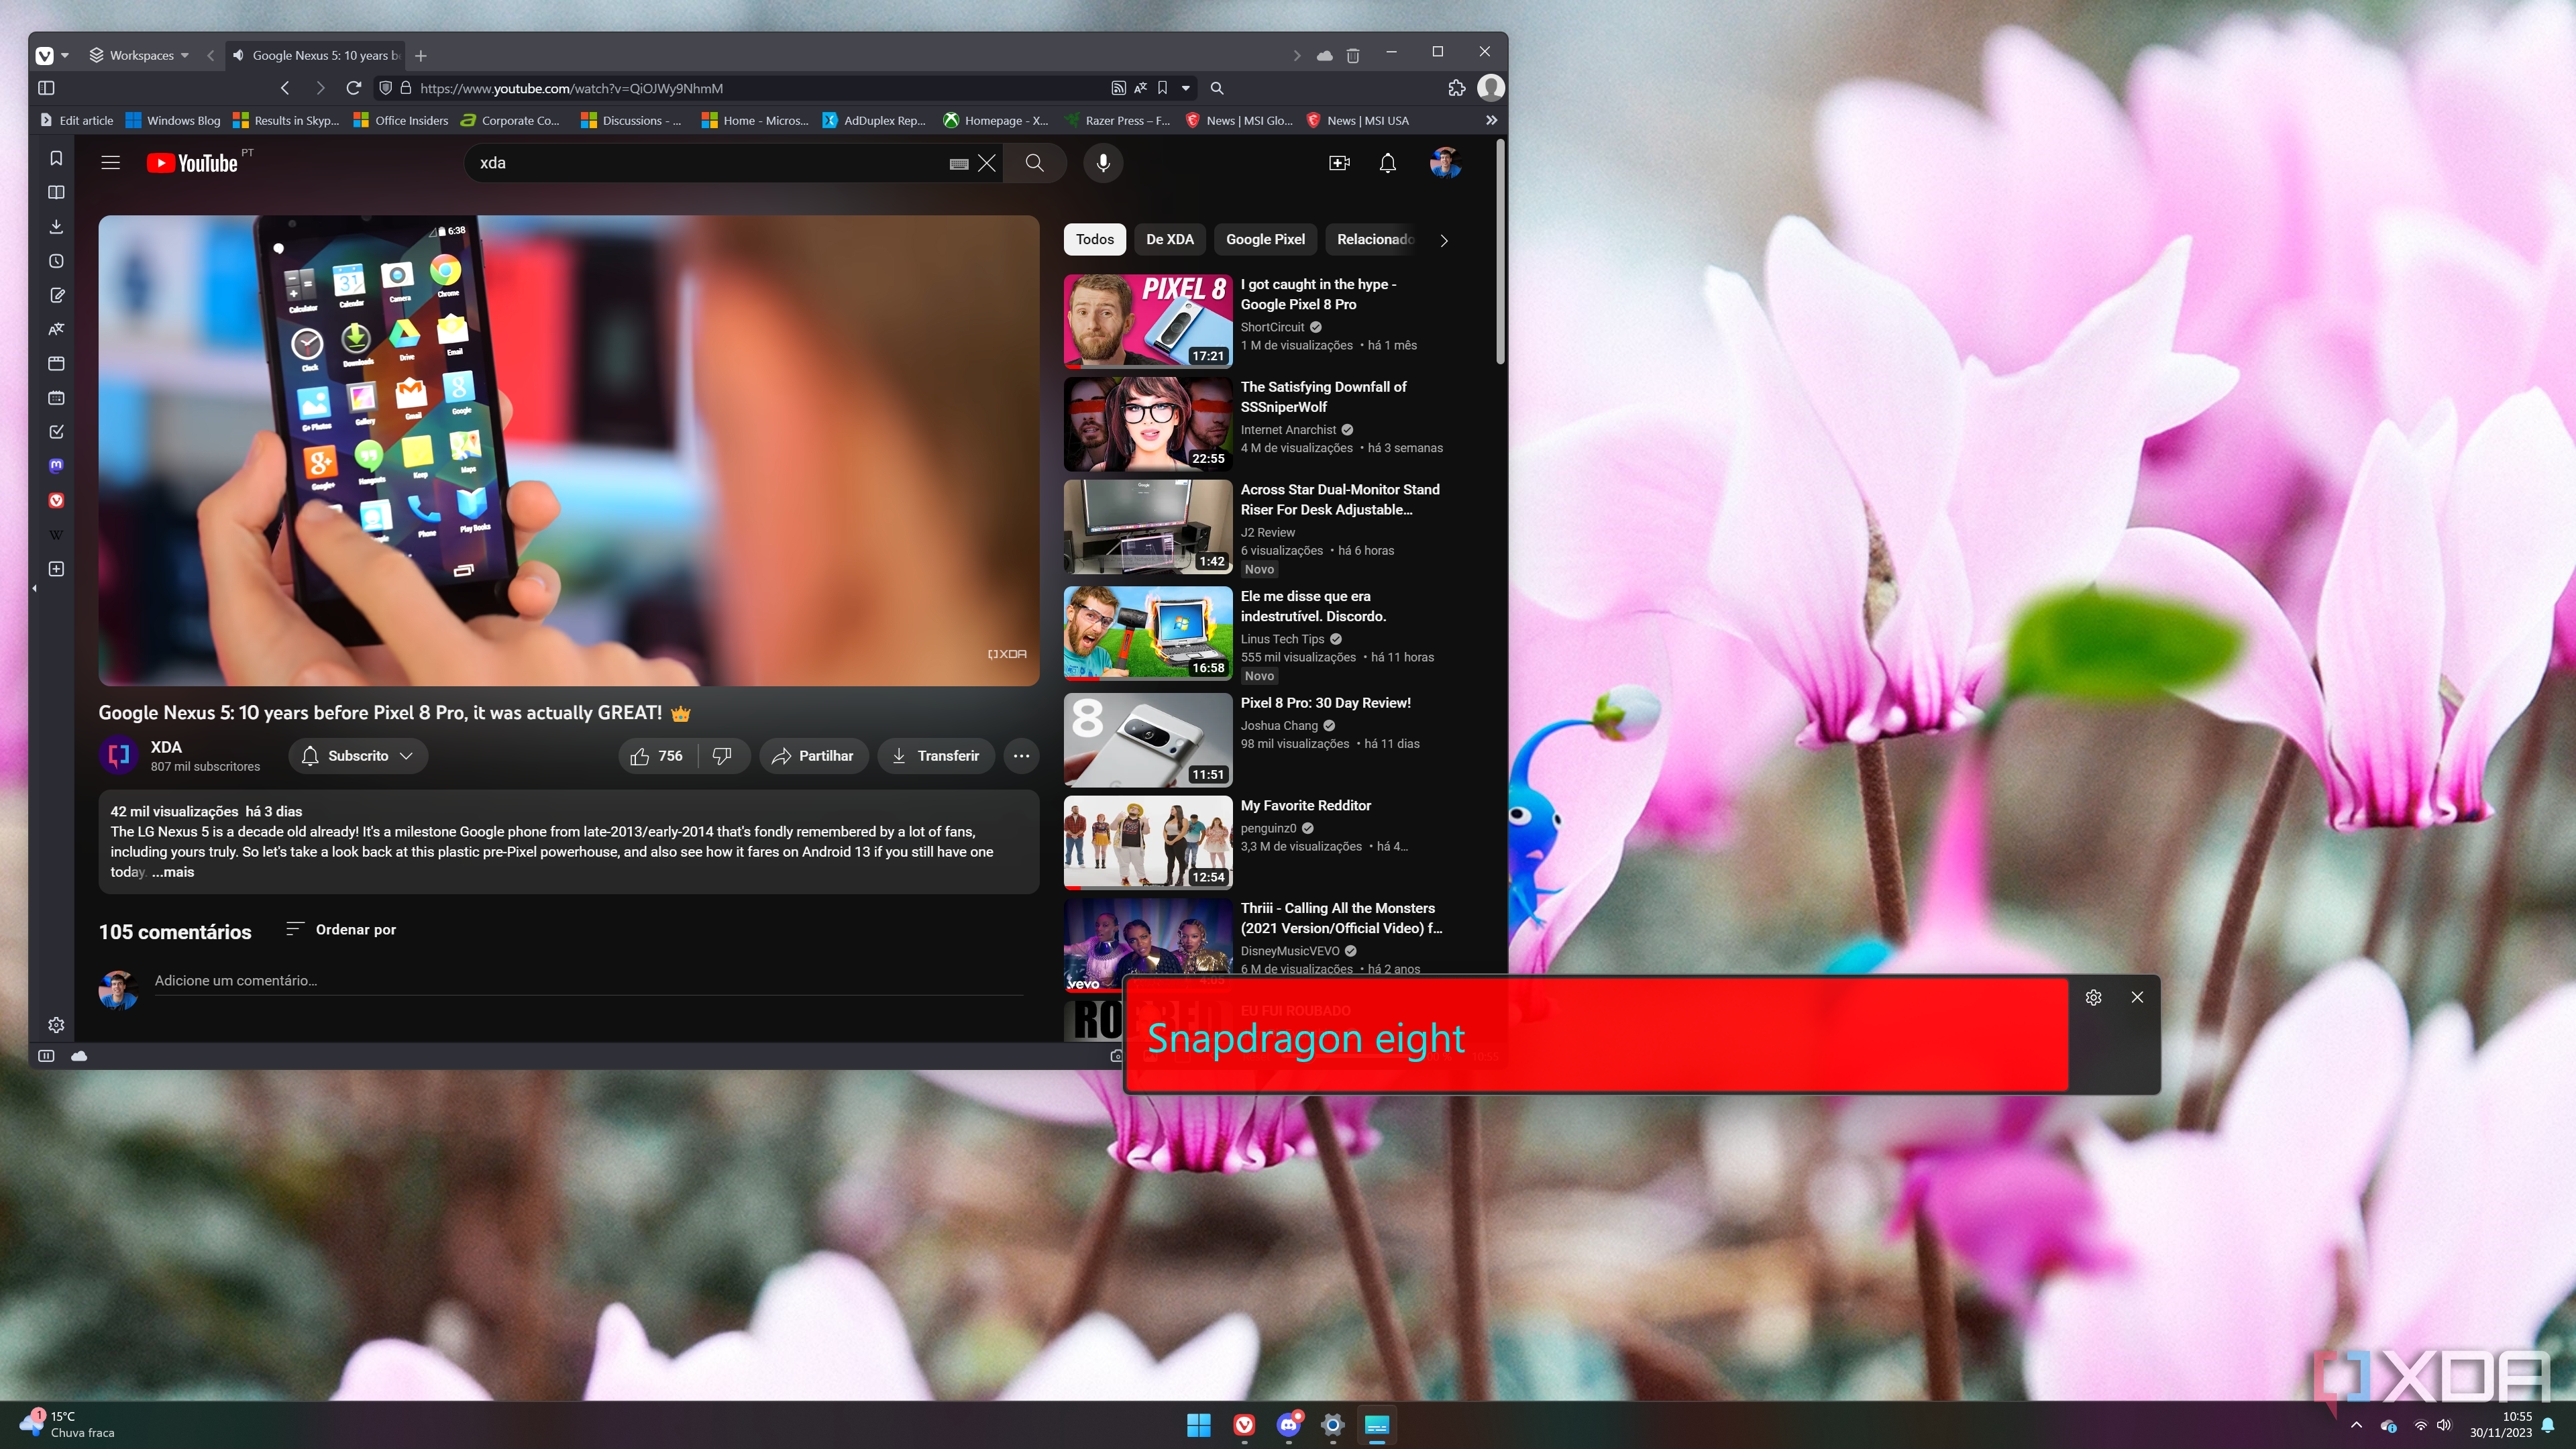
Task: Select the Google Pixel filter chip
Action: pyautogui.click(x=1265, y=240)
